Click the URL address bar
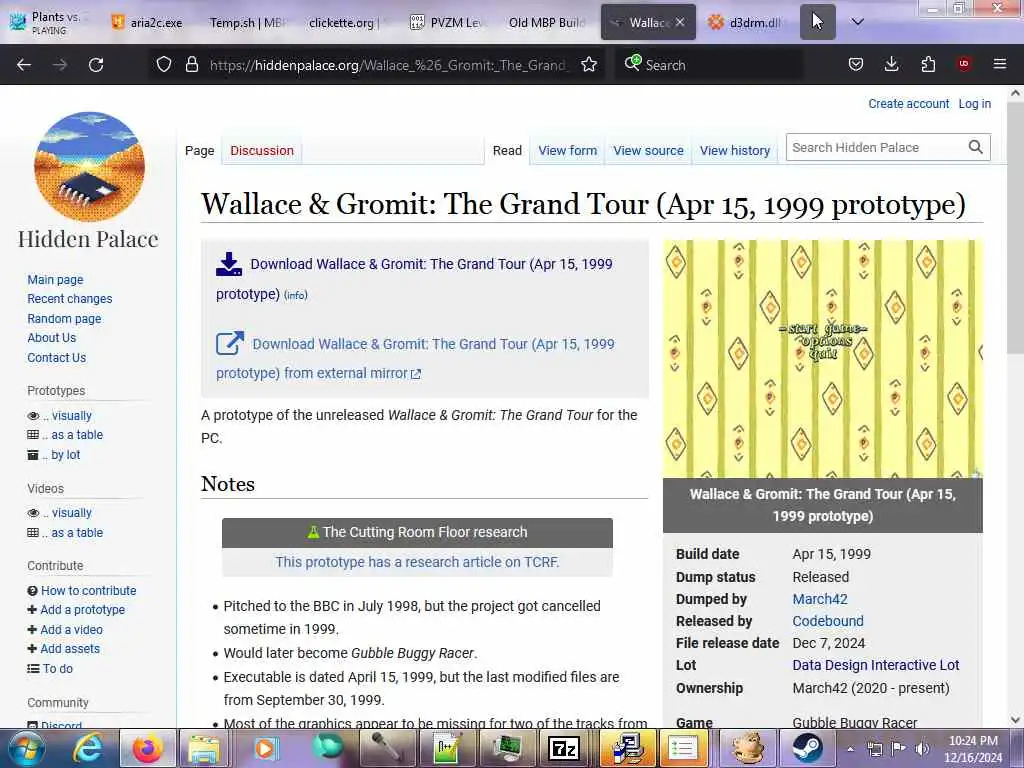1024x768 pixels. [x=389, y=65]
